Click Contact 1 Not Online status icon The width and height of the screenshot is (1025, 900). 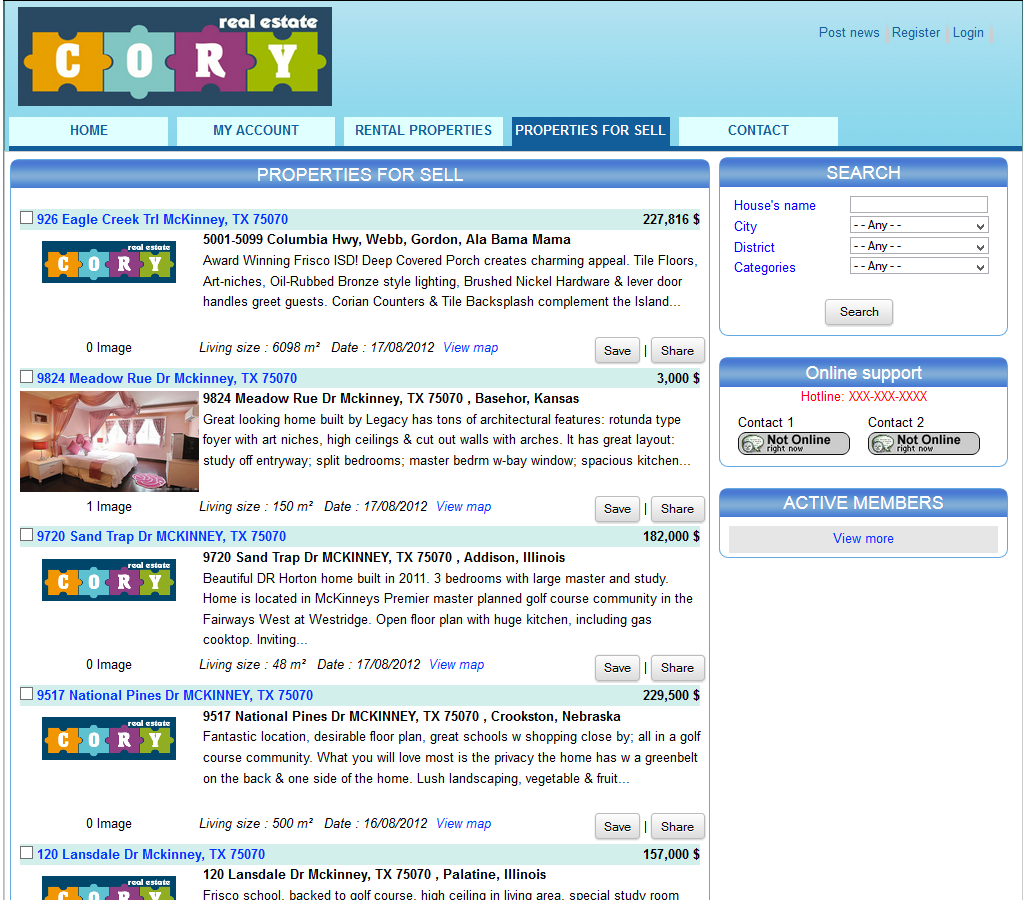(x=793, y=444)
